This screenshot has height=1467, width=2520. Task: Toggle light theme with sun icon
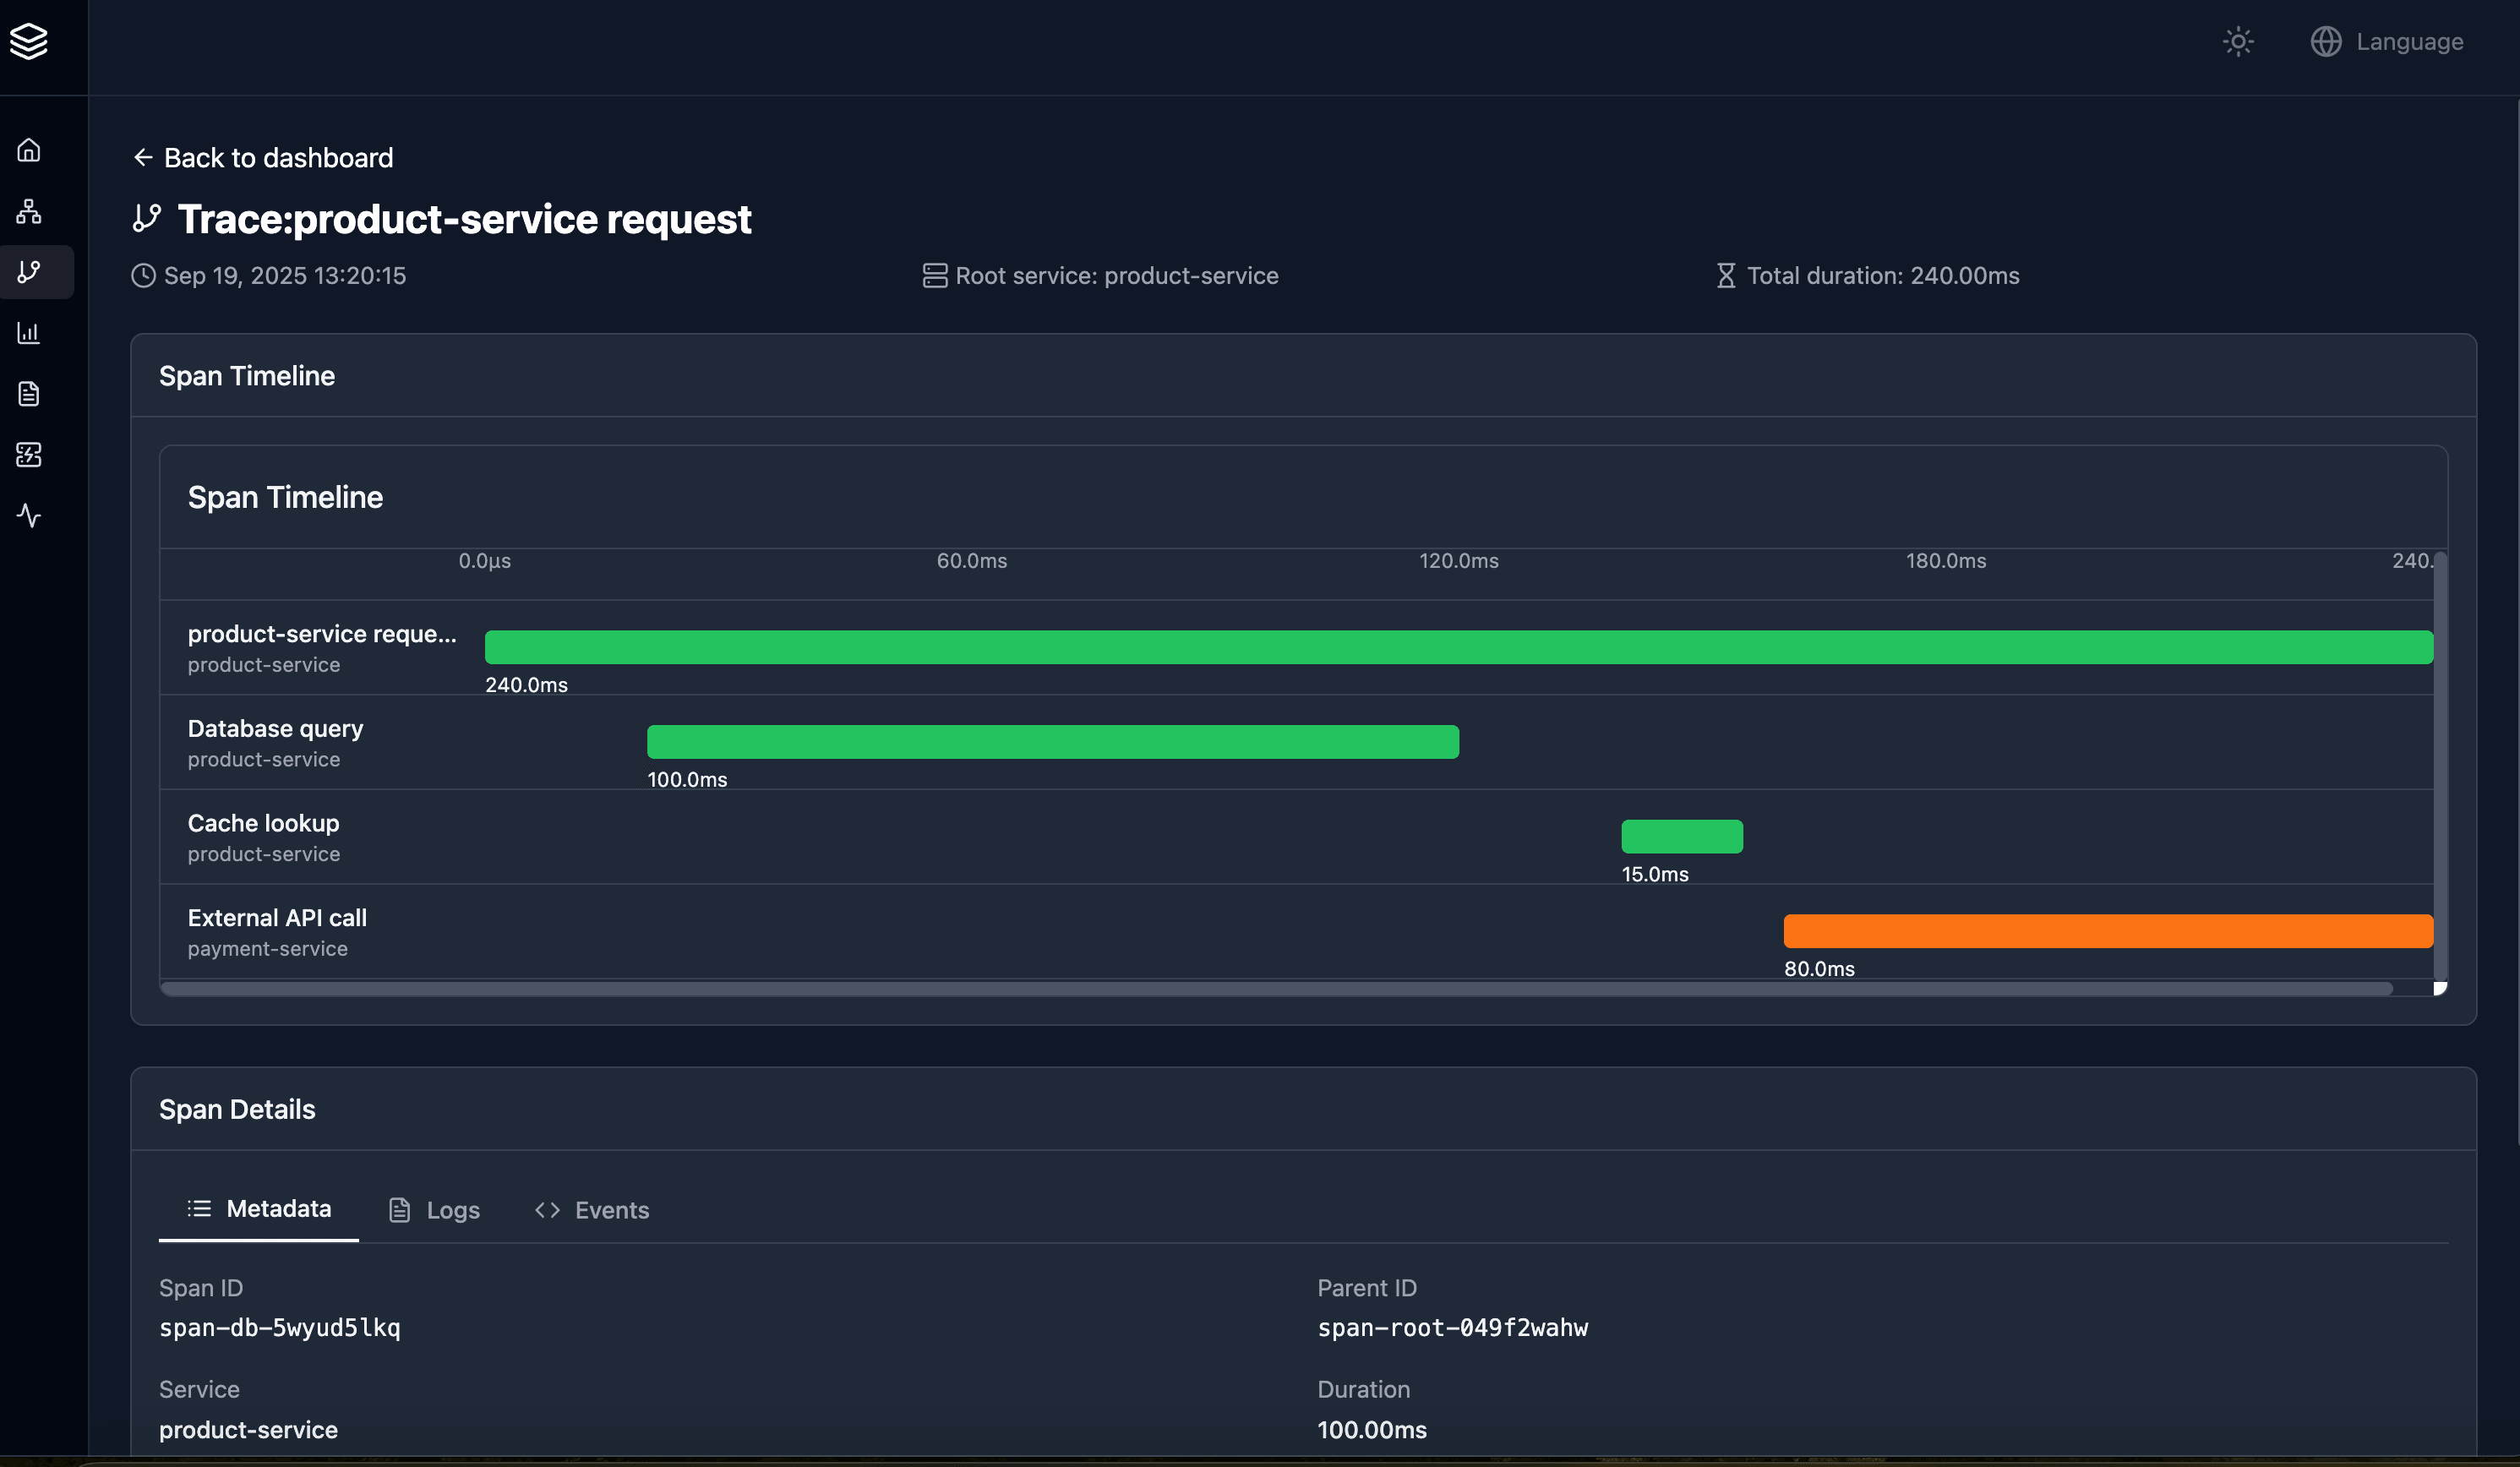(x=2238, y=42)
